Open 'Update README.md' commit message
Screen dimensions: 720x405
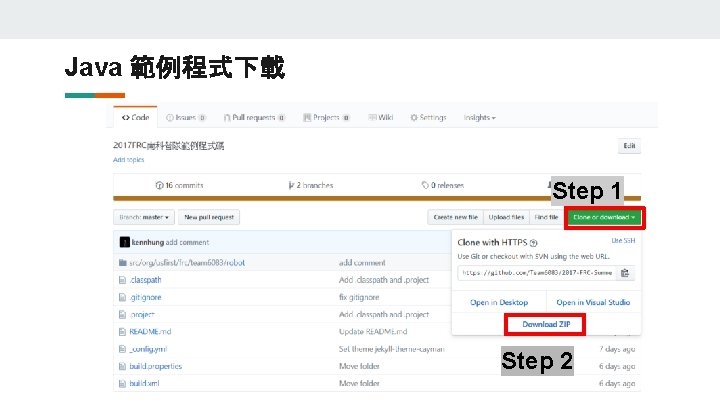click(373, 332)
